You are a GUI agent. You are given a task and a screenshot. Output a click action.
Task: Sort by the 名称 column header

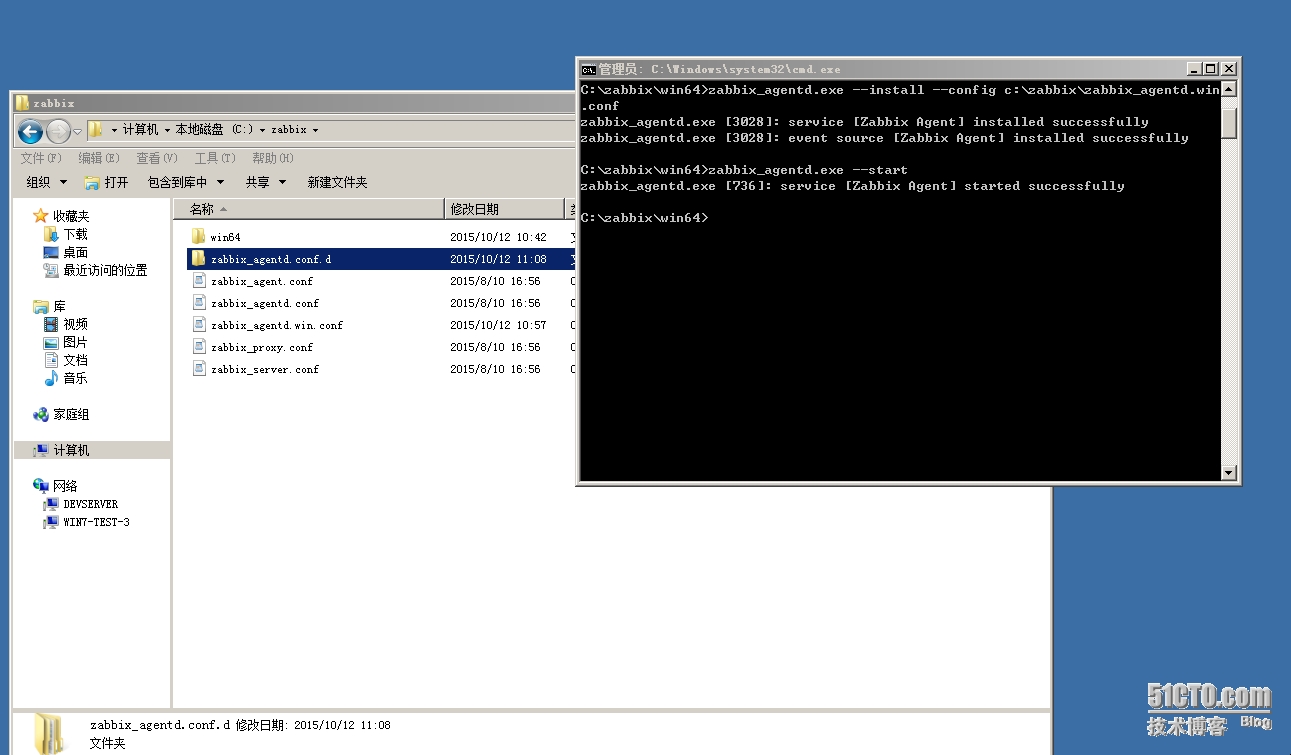308,209
